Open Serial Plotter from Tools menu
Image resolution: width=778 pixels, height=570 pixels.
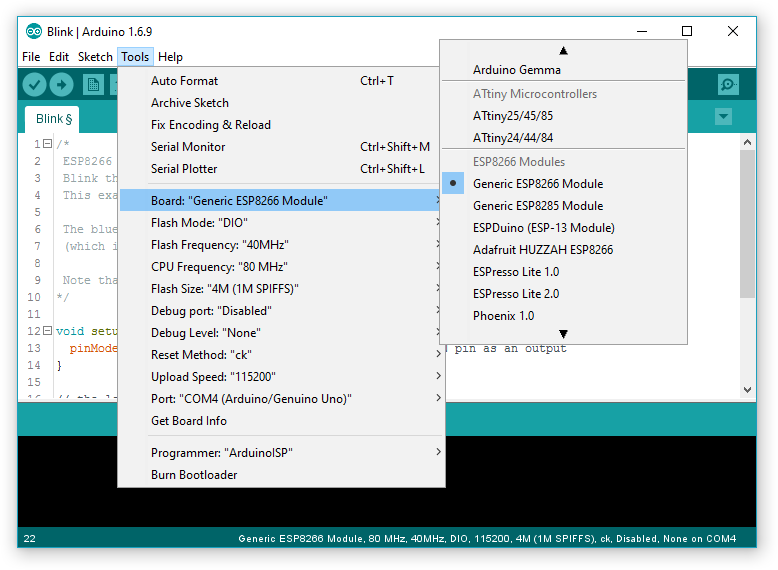pyautogui.click(x=281, y=169)
